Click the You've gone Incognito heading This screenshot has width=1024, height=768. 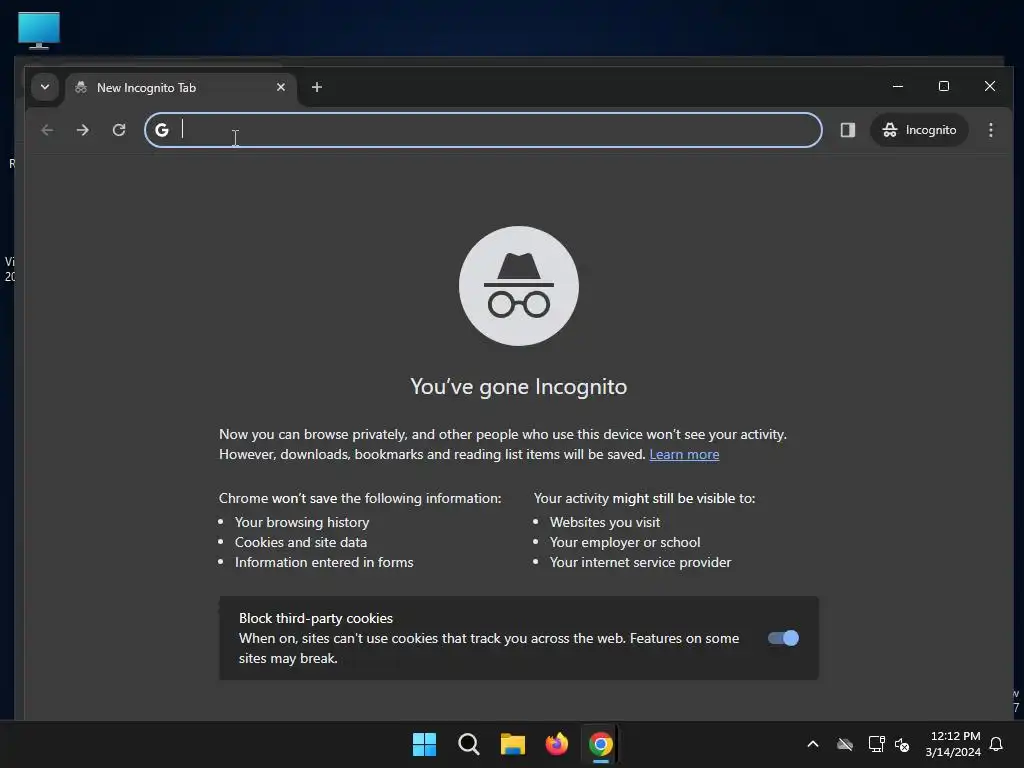pyautogui.click(x=519, y=387)
